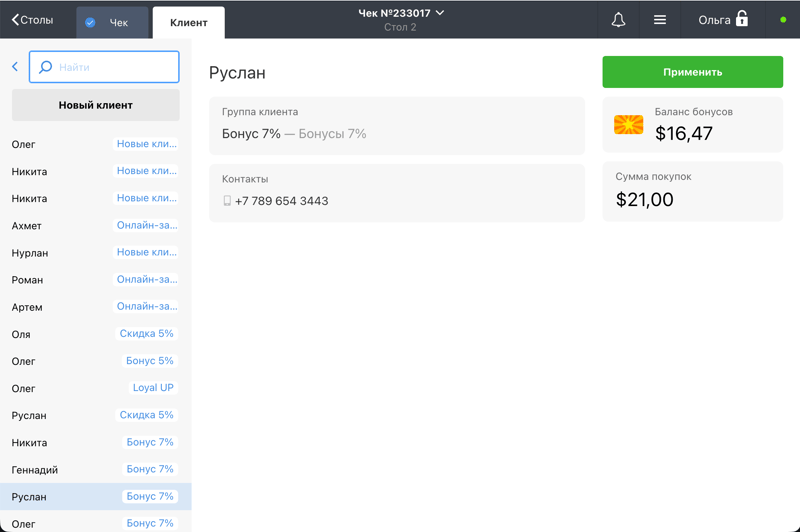This screenshot has width=800, height=532.
Task: Click bonus balance $16,47
Action: 684,134
